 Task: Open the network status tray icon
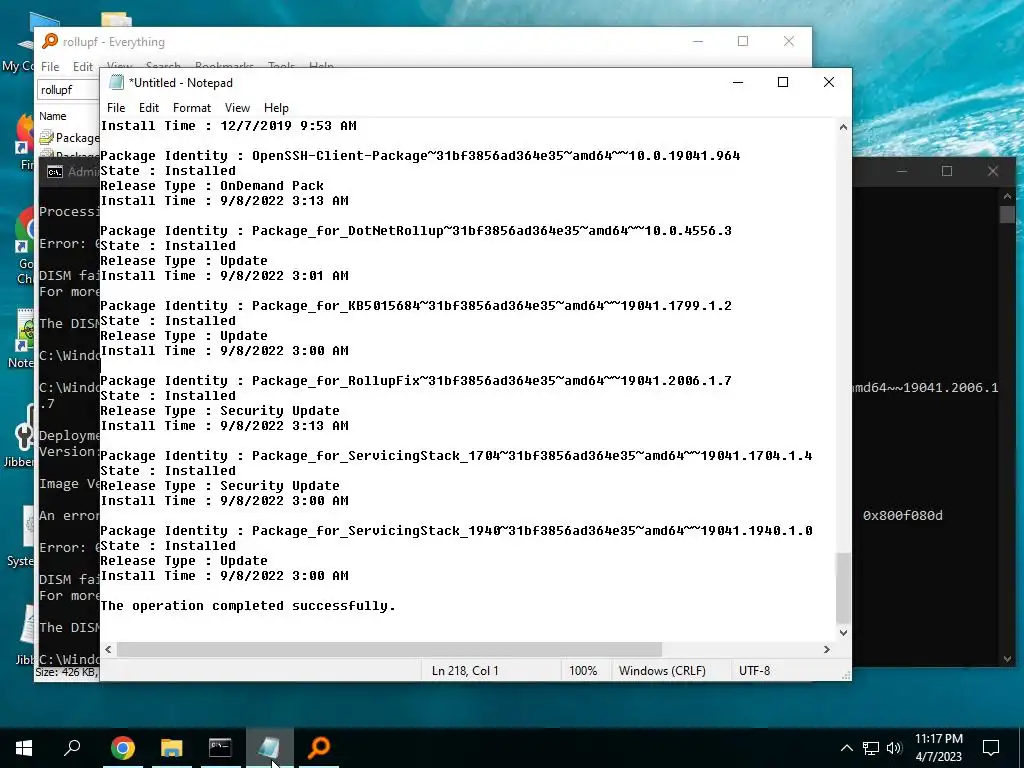click(x=871, y=748)
